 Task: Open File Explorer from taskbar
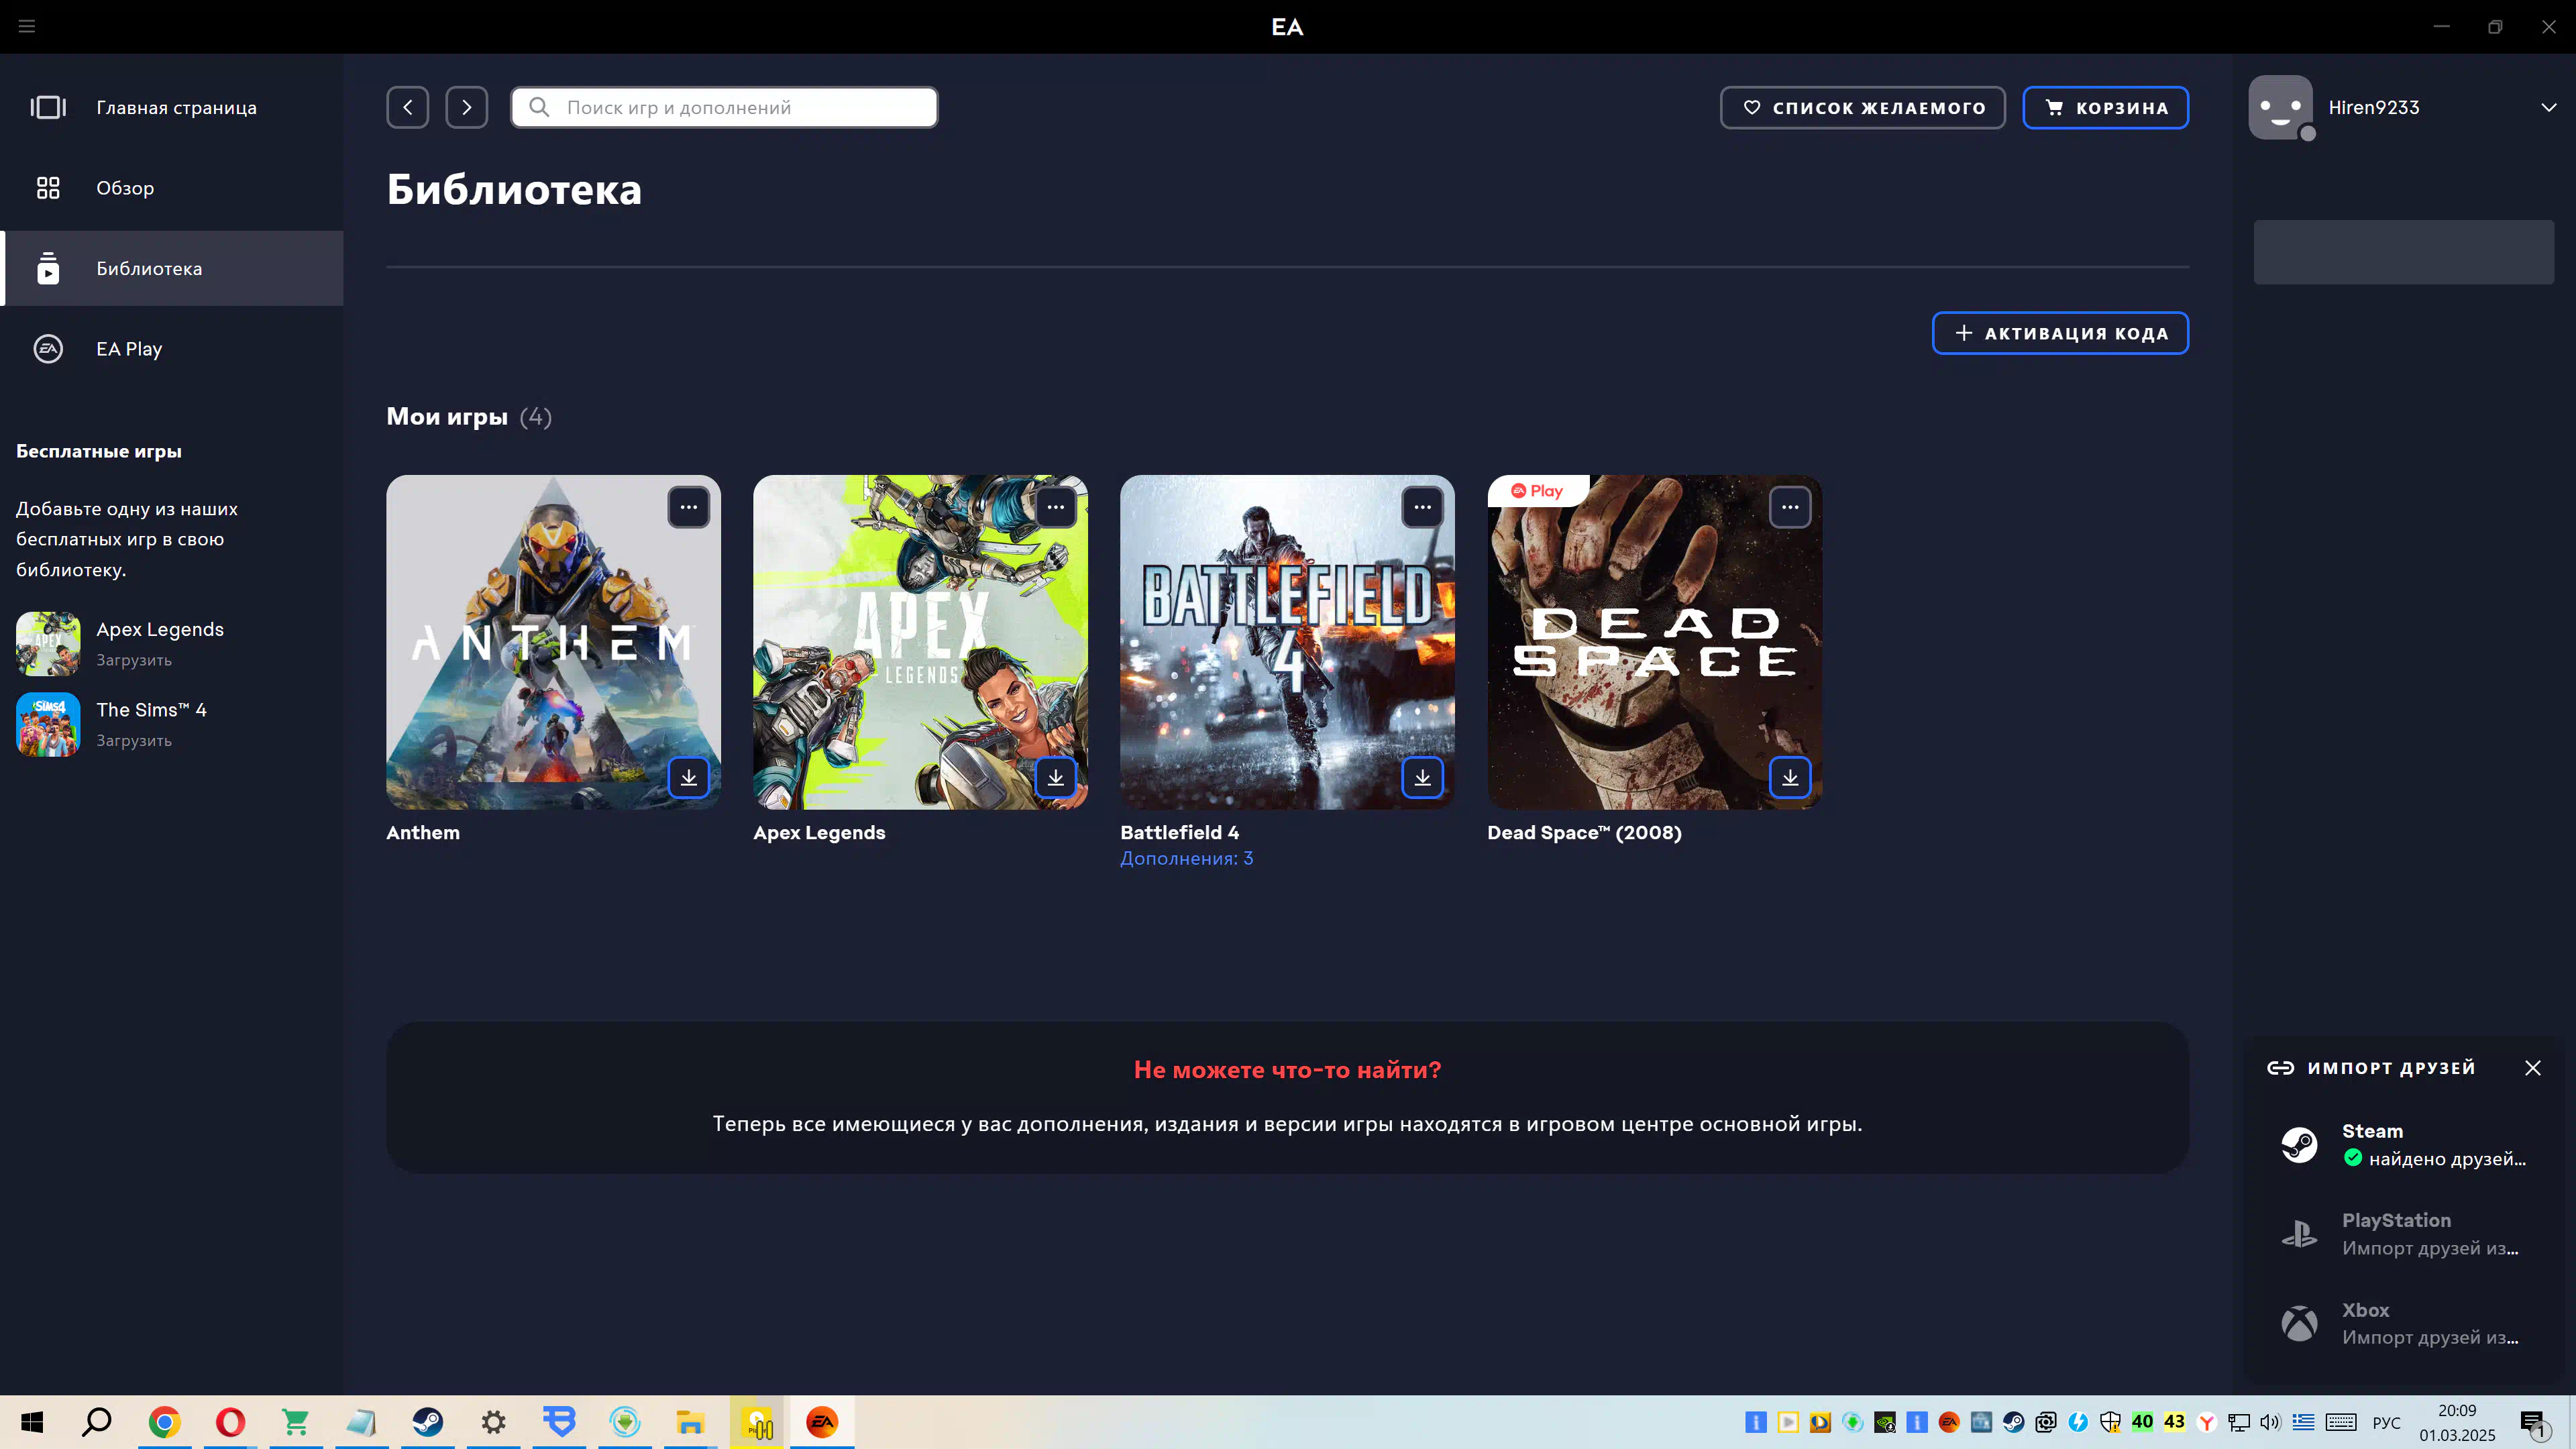point(690,1422)
